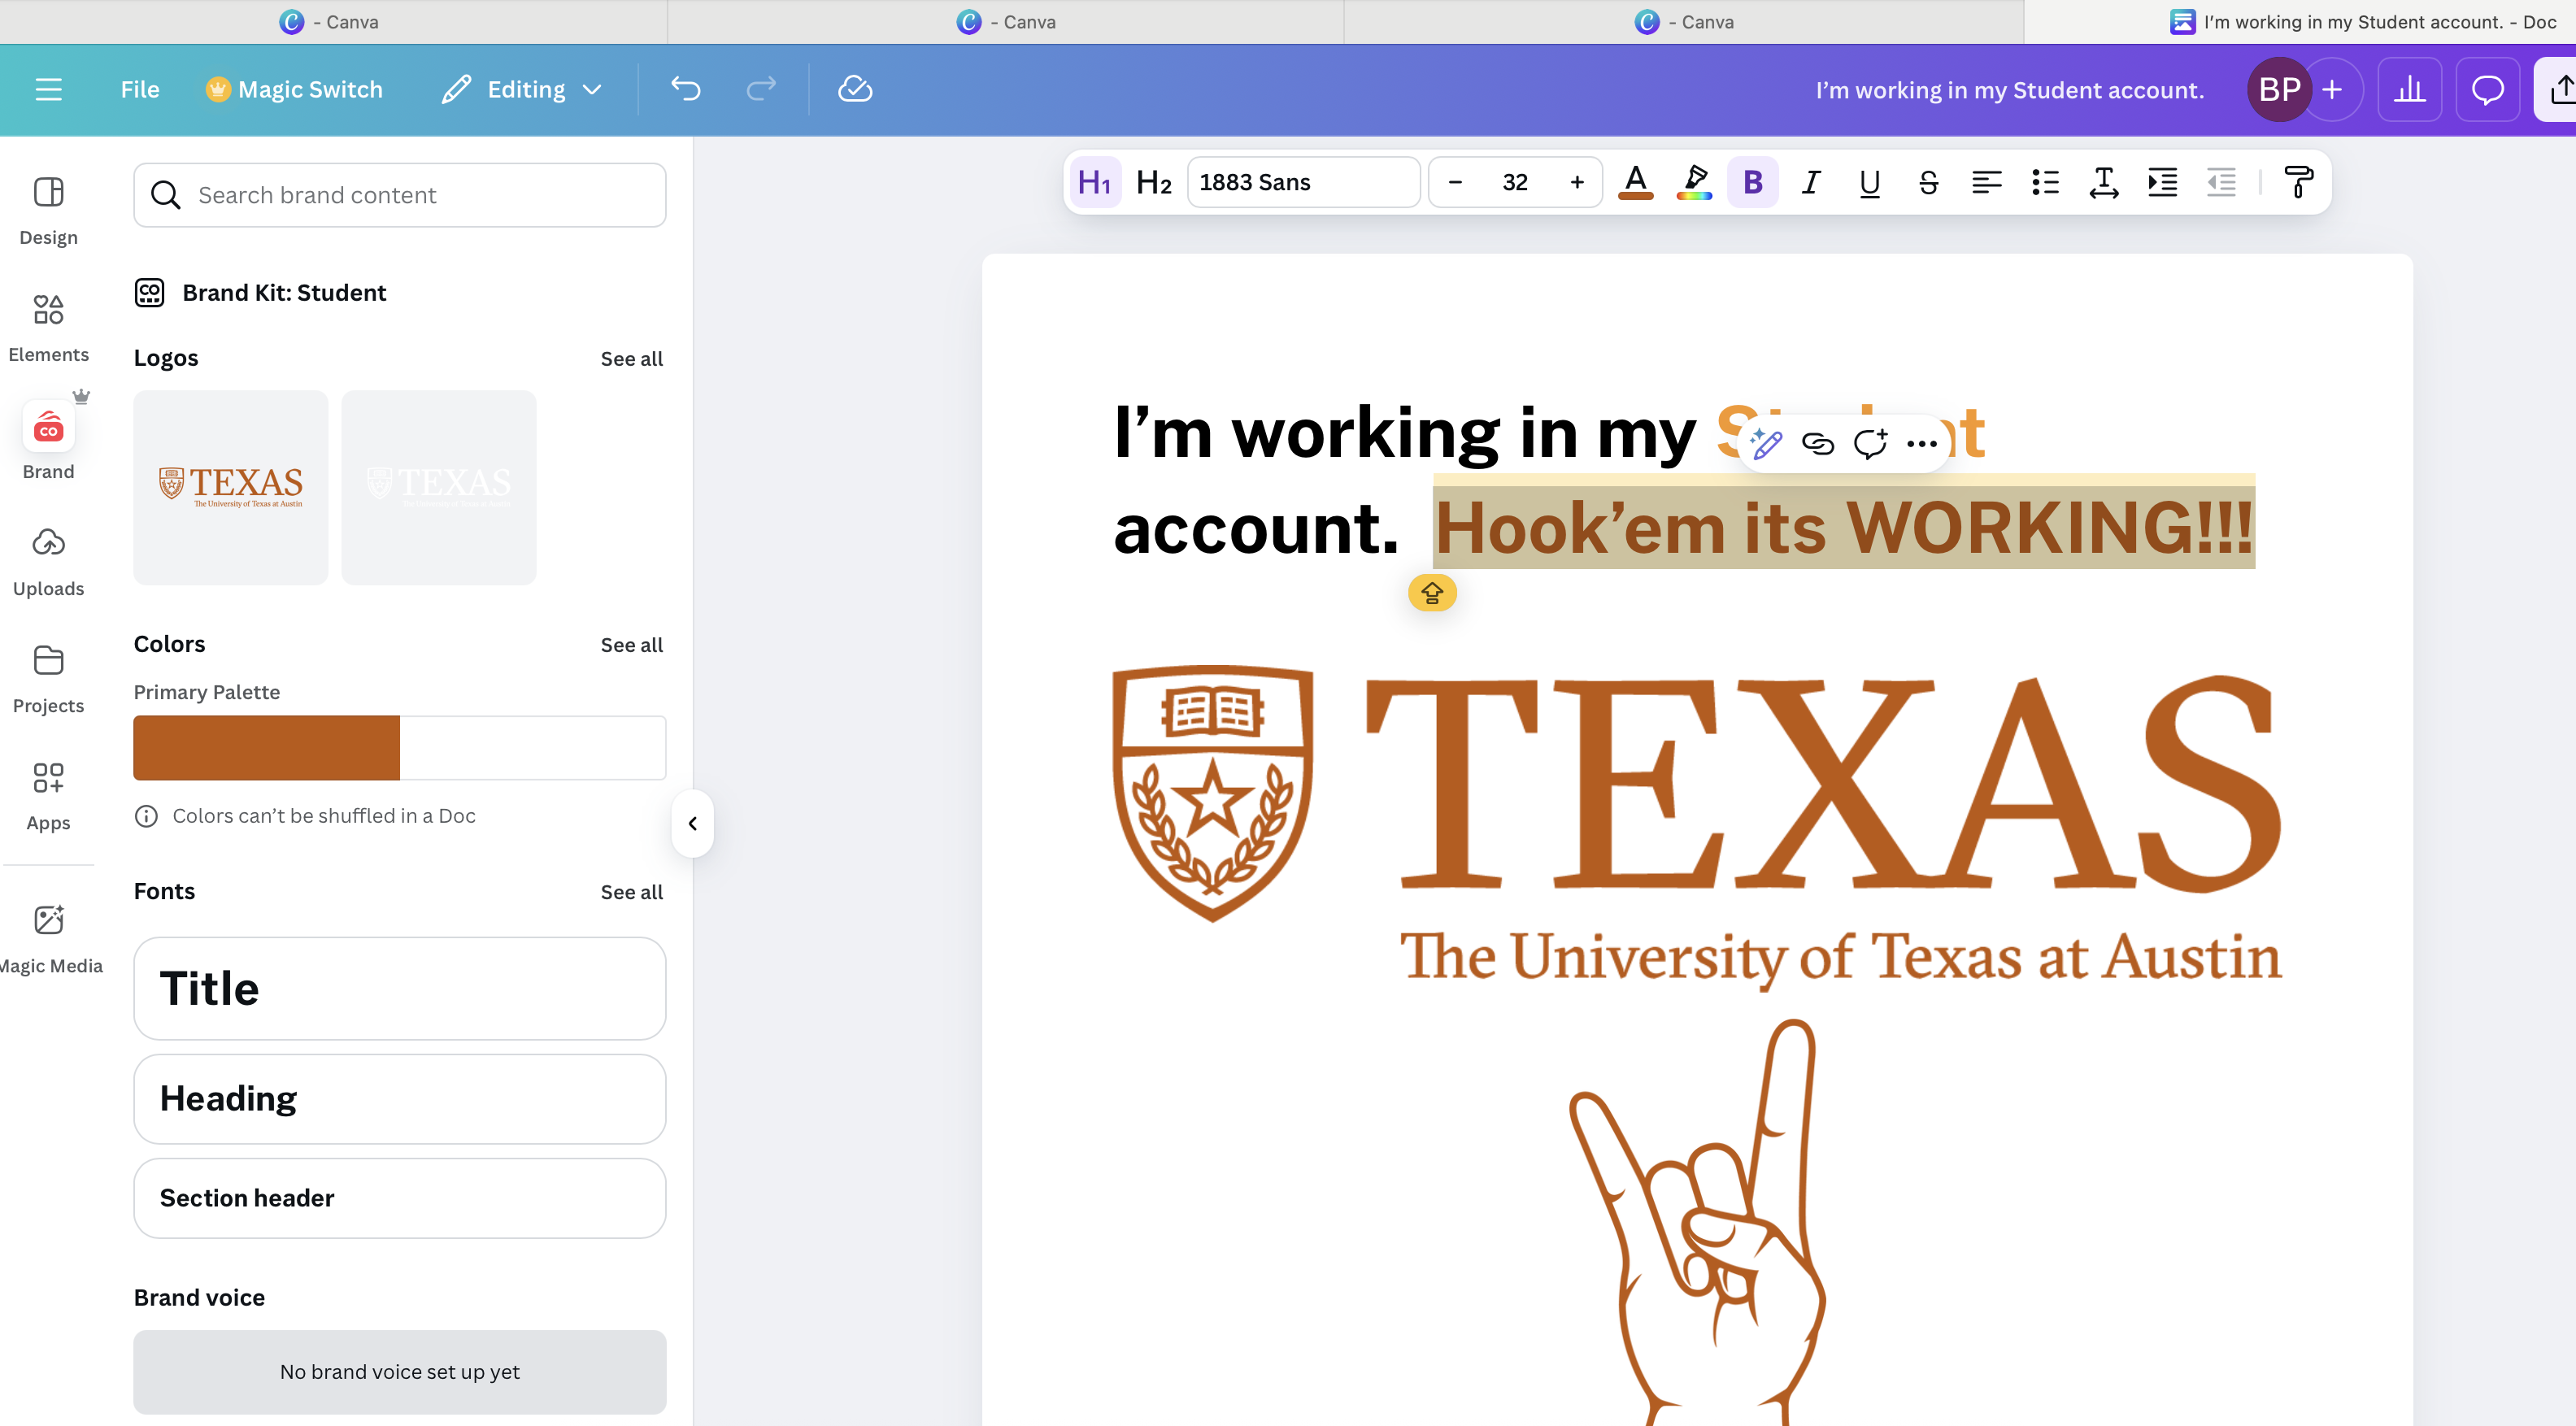
Task: Open the File menu
Action: click(x=140, y=90)
